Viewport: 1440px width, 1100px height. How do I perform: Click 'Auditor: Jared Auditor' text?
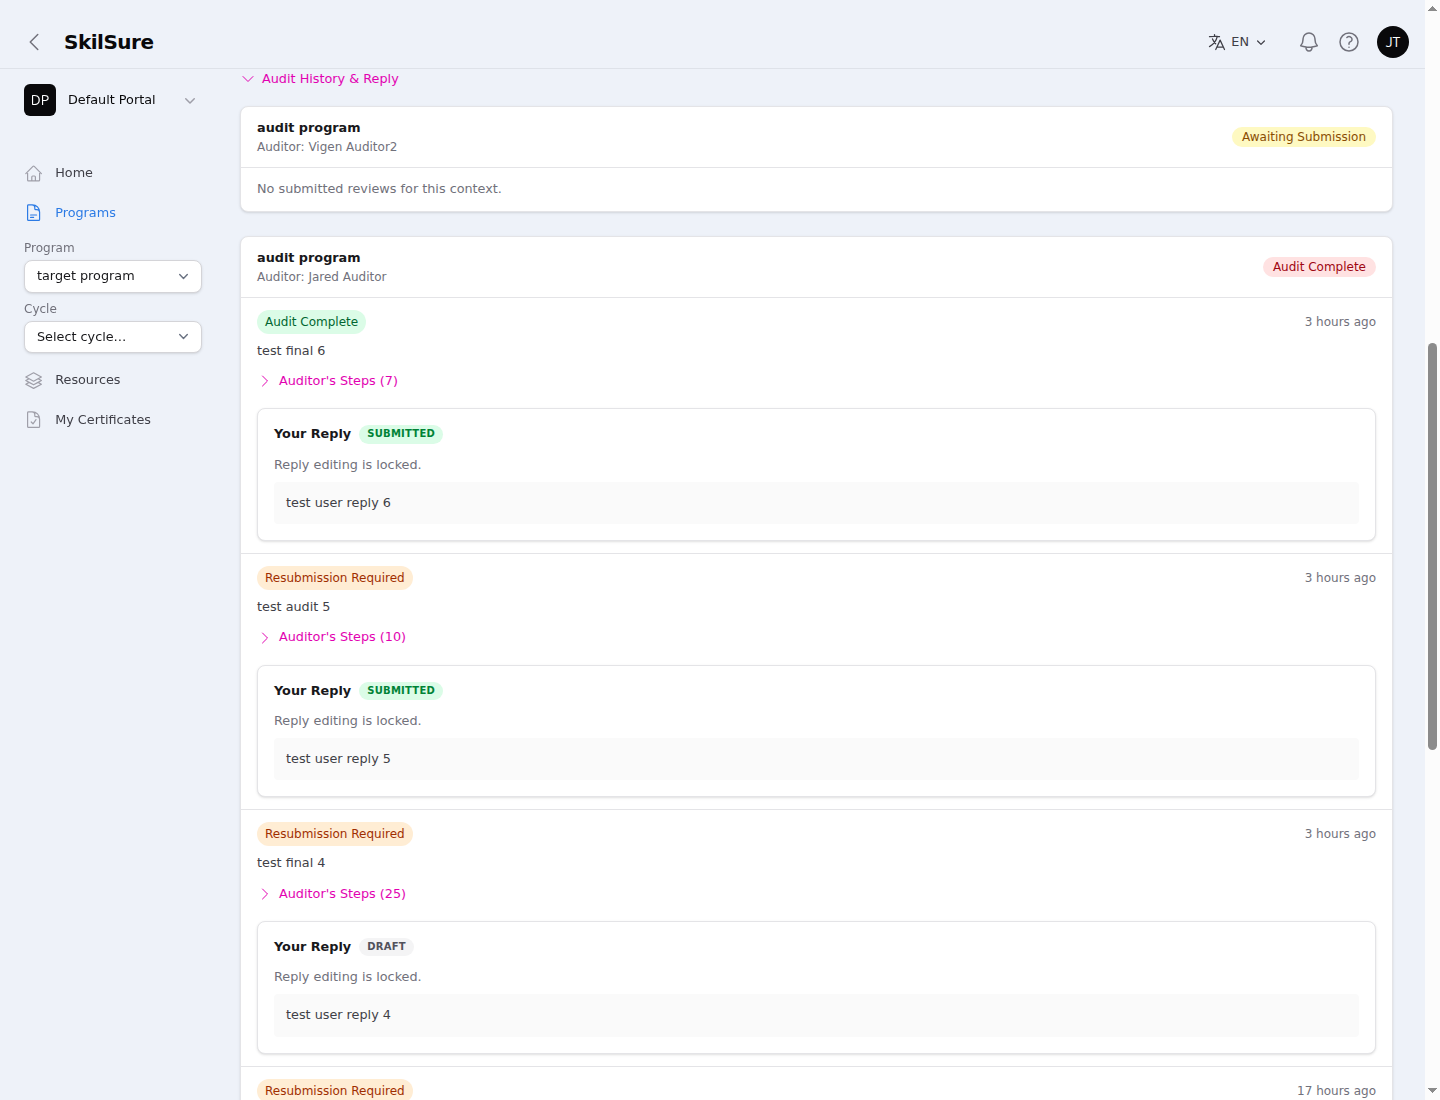point(322,277)
